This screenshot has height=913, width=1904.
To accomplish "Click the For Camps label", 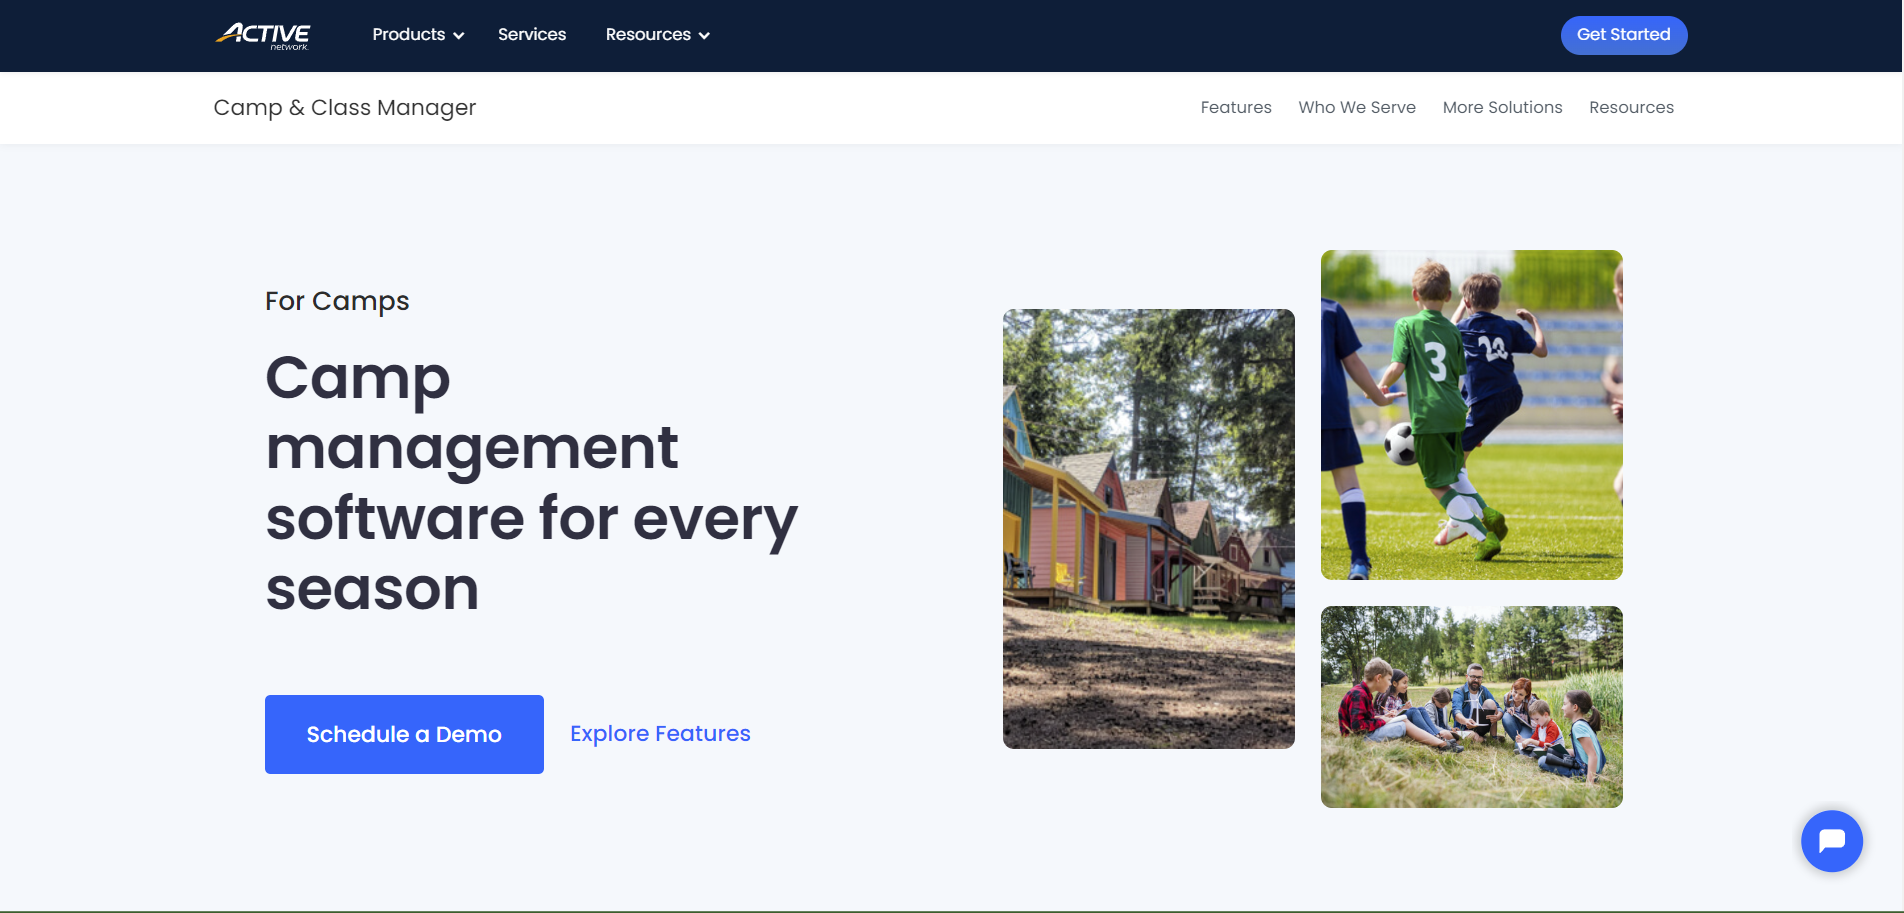I will pos(337,300).
